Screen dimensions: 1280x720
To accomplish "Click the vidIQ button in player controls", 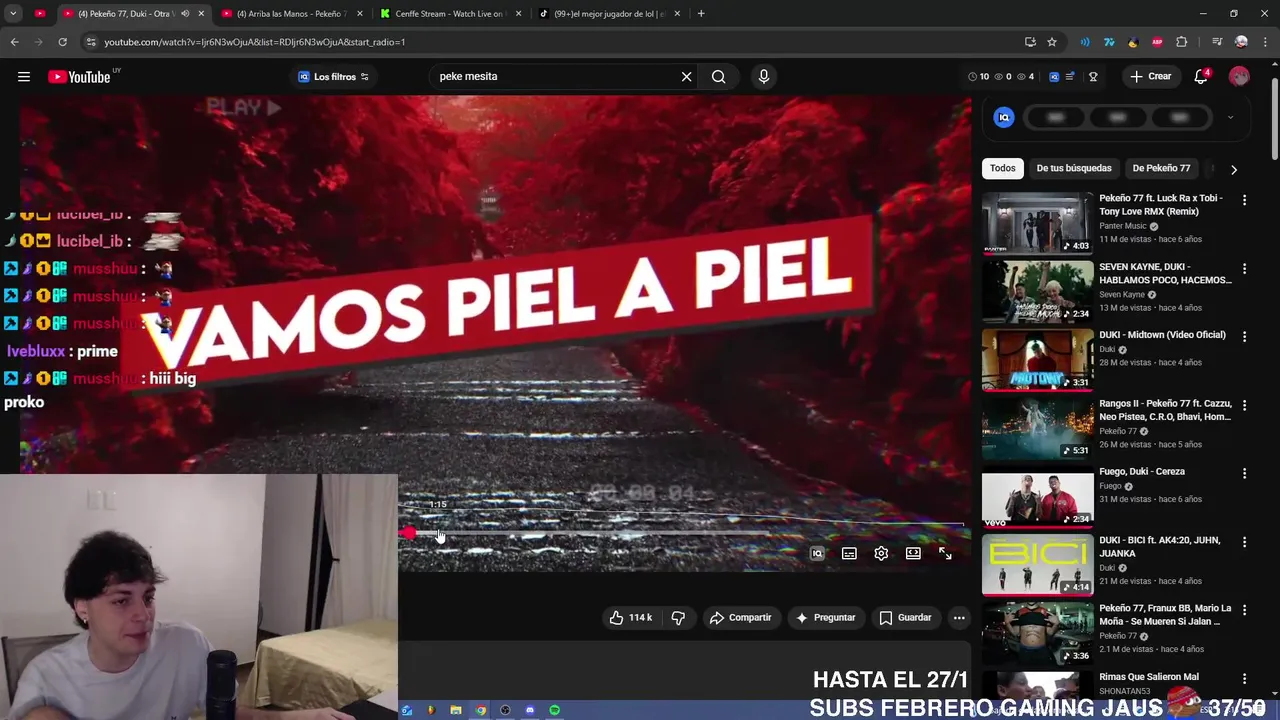I will (x=817, y=553).
